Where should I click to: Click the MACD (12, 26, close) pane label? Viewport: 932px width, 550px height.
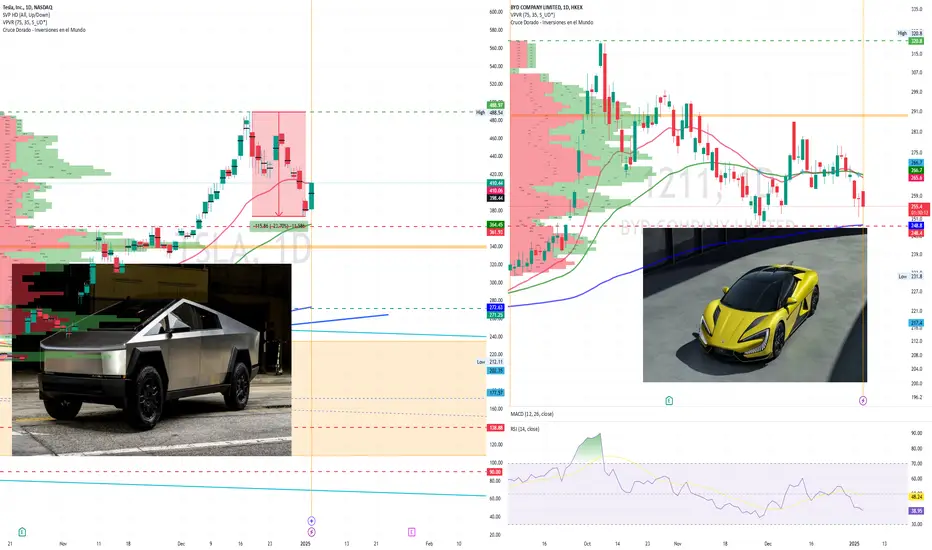[x=532, y=414]
